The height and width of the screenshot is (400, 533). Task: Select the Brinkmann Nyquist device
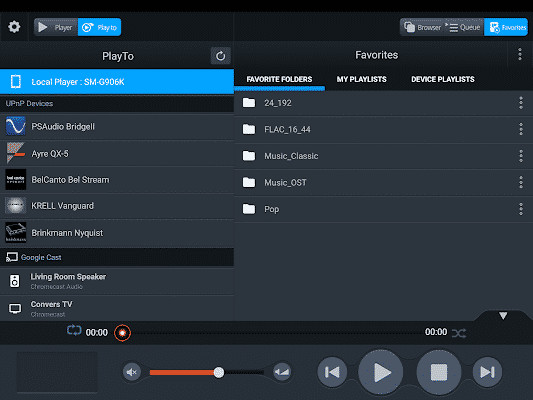click(117, 233)
